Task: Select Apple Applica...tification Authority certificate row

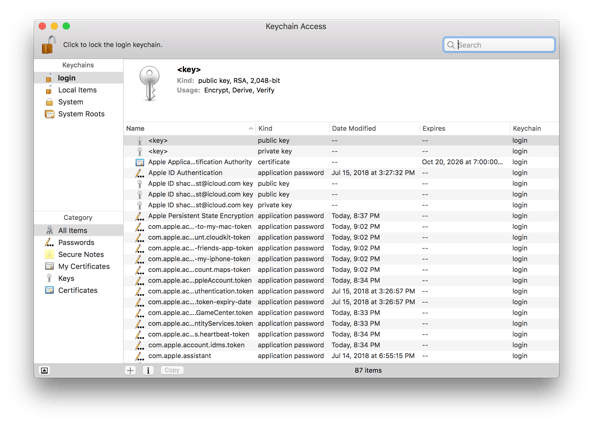Action: tap(341, 162)
